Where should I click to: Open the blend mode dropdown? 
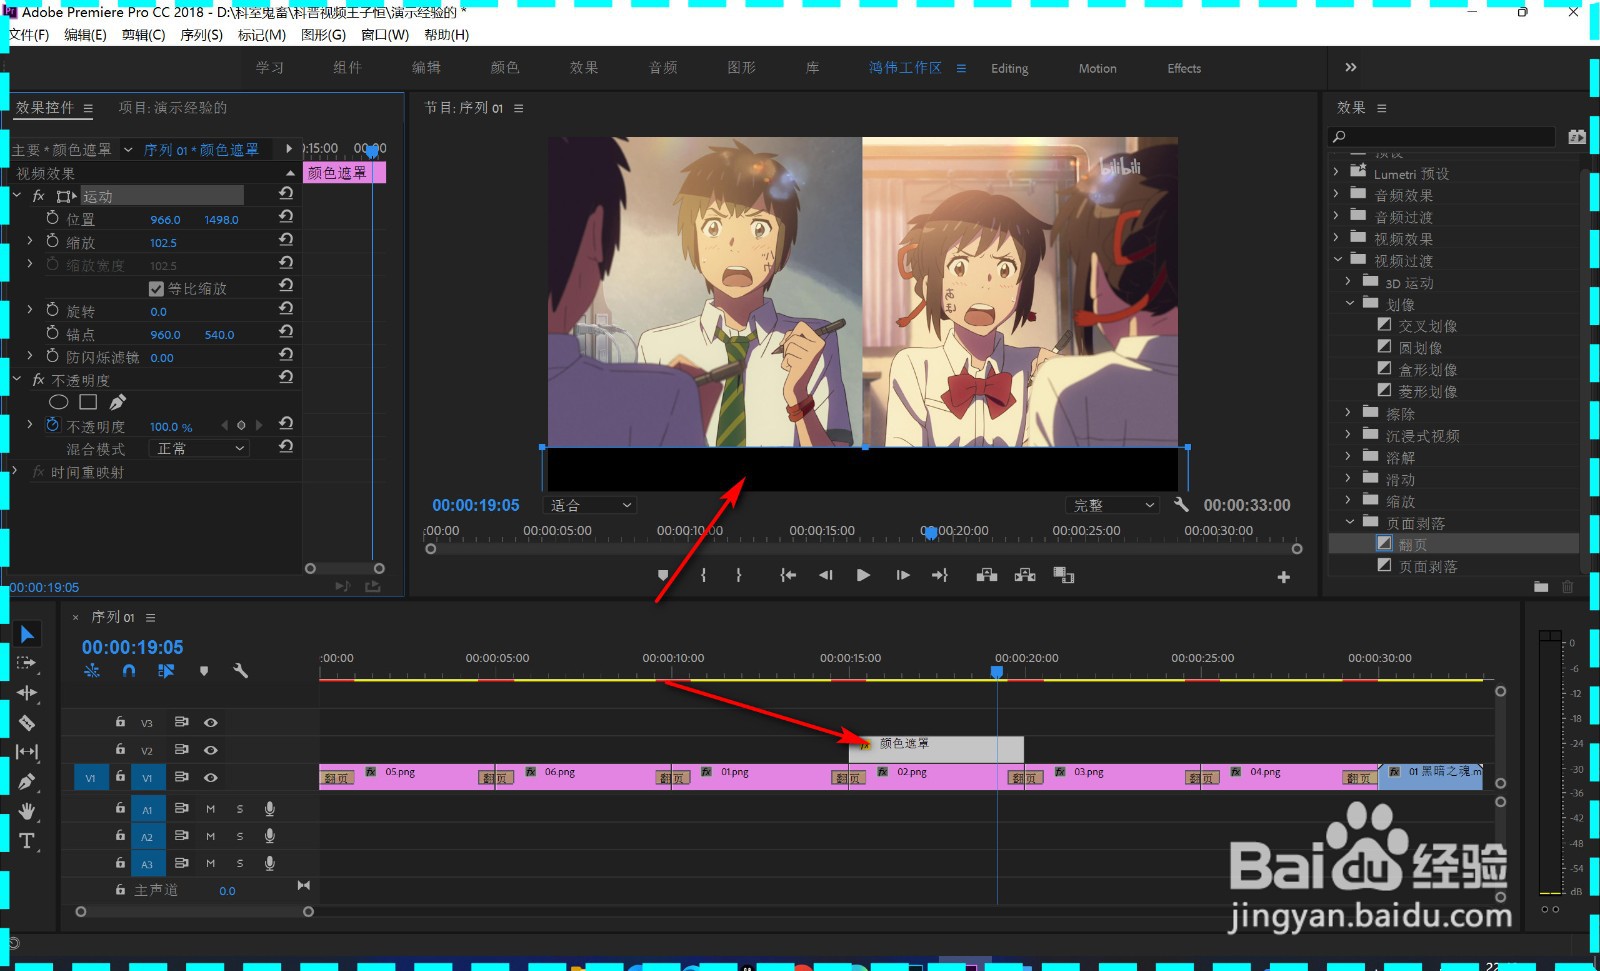pyautogui.click(x=200, y=449)
